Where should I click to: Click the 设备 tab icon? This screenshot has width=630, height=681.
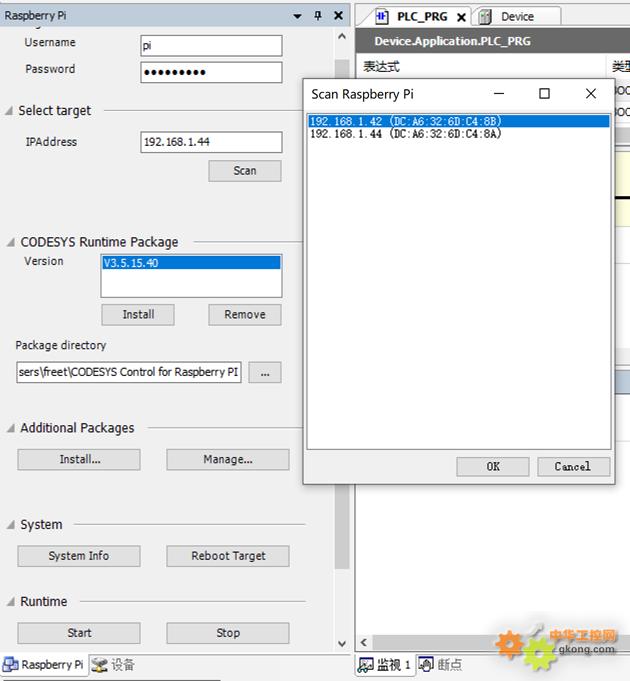click(99, 665)
